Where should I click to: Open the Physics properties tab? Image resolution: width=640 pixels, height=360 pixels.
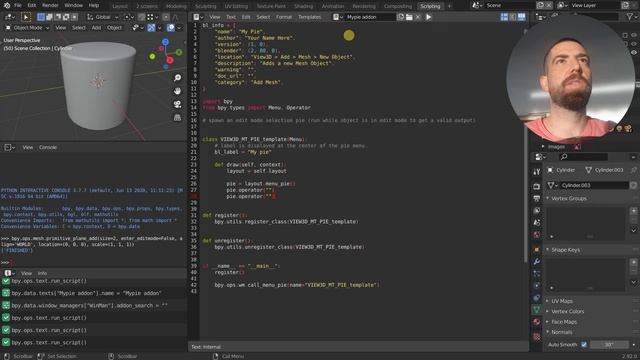tap(537, 286)
